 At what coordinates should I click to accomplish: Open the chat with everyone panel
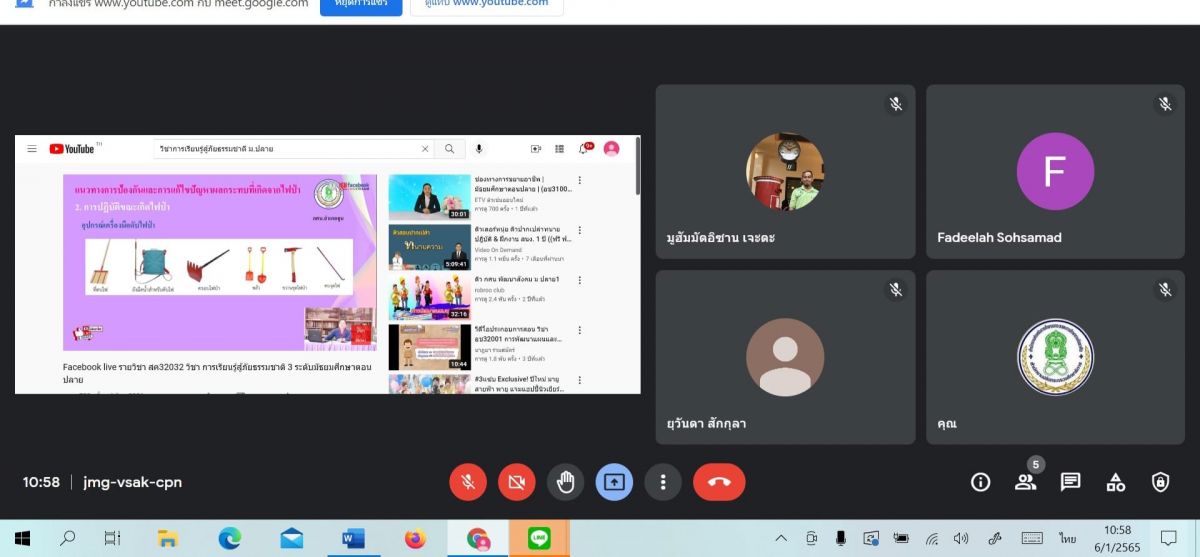1070,482
